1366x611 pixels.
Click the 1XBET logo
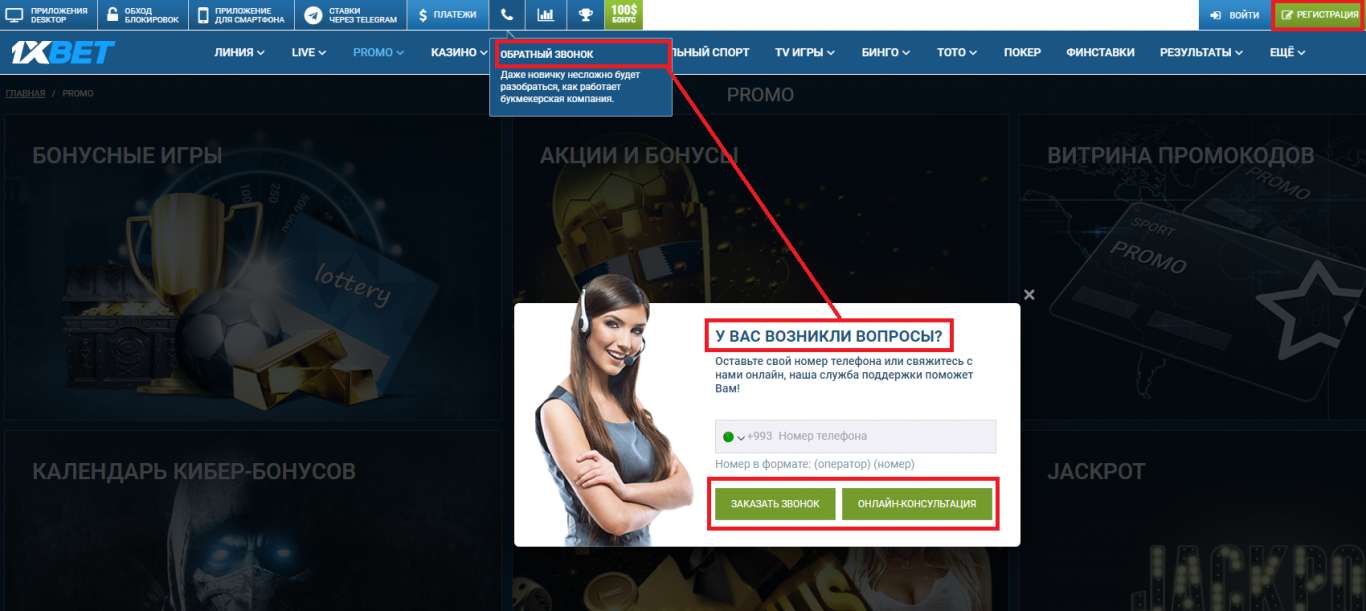click(x=63, y=52)
